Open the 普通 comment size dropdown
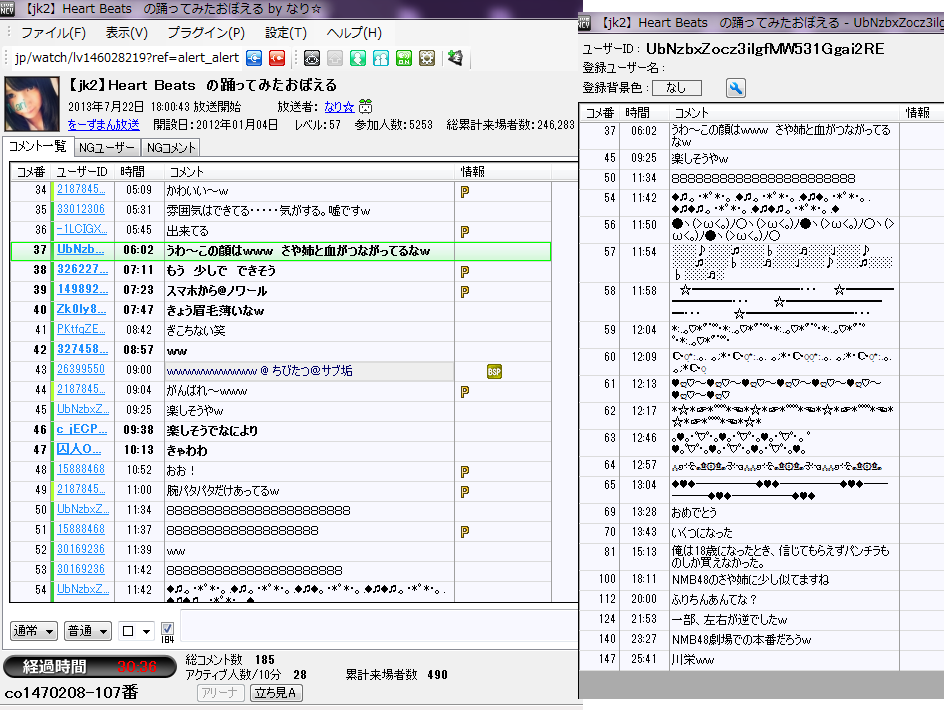Image resolution: width=944 pixels, height=710 pixels. (88, 631)
